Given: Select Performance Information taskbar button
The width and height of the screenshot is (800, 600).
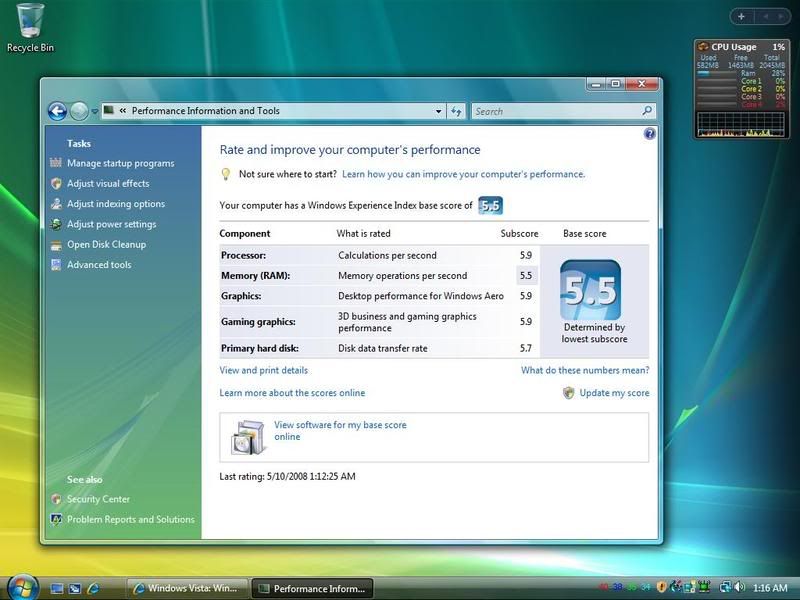Looking at the screenshot, I should tap(311, 588).
